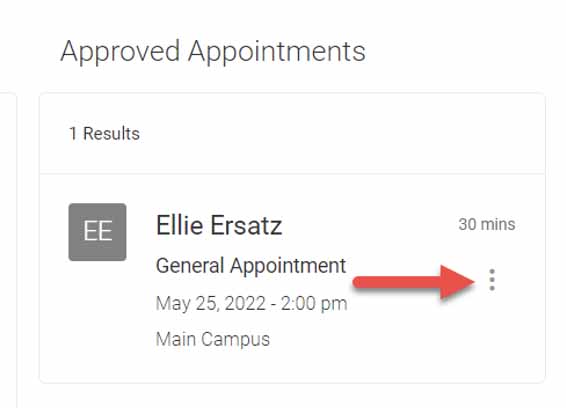Click the red arrow's shaft
This screenshot has width=566, height=408.
tap(396, 282)
